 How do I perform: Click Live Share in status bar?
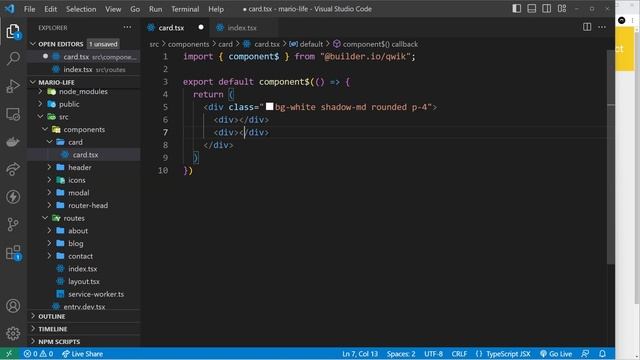click(x=83, y=354)
